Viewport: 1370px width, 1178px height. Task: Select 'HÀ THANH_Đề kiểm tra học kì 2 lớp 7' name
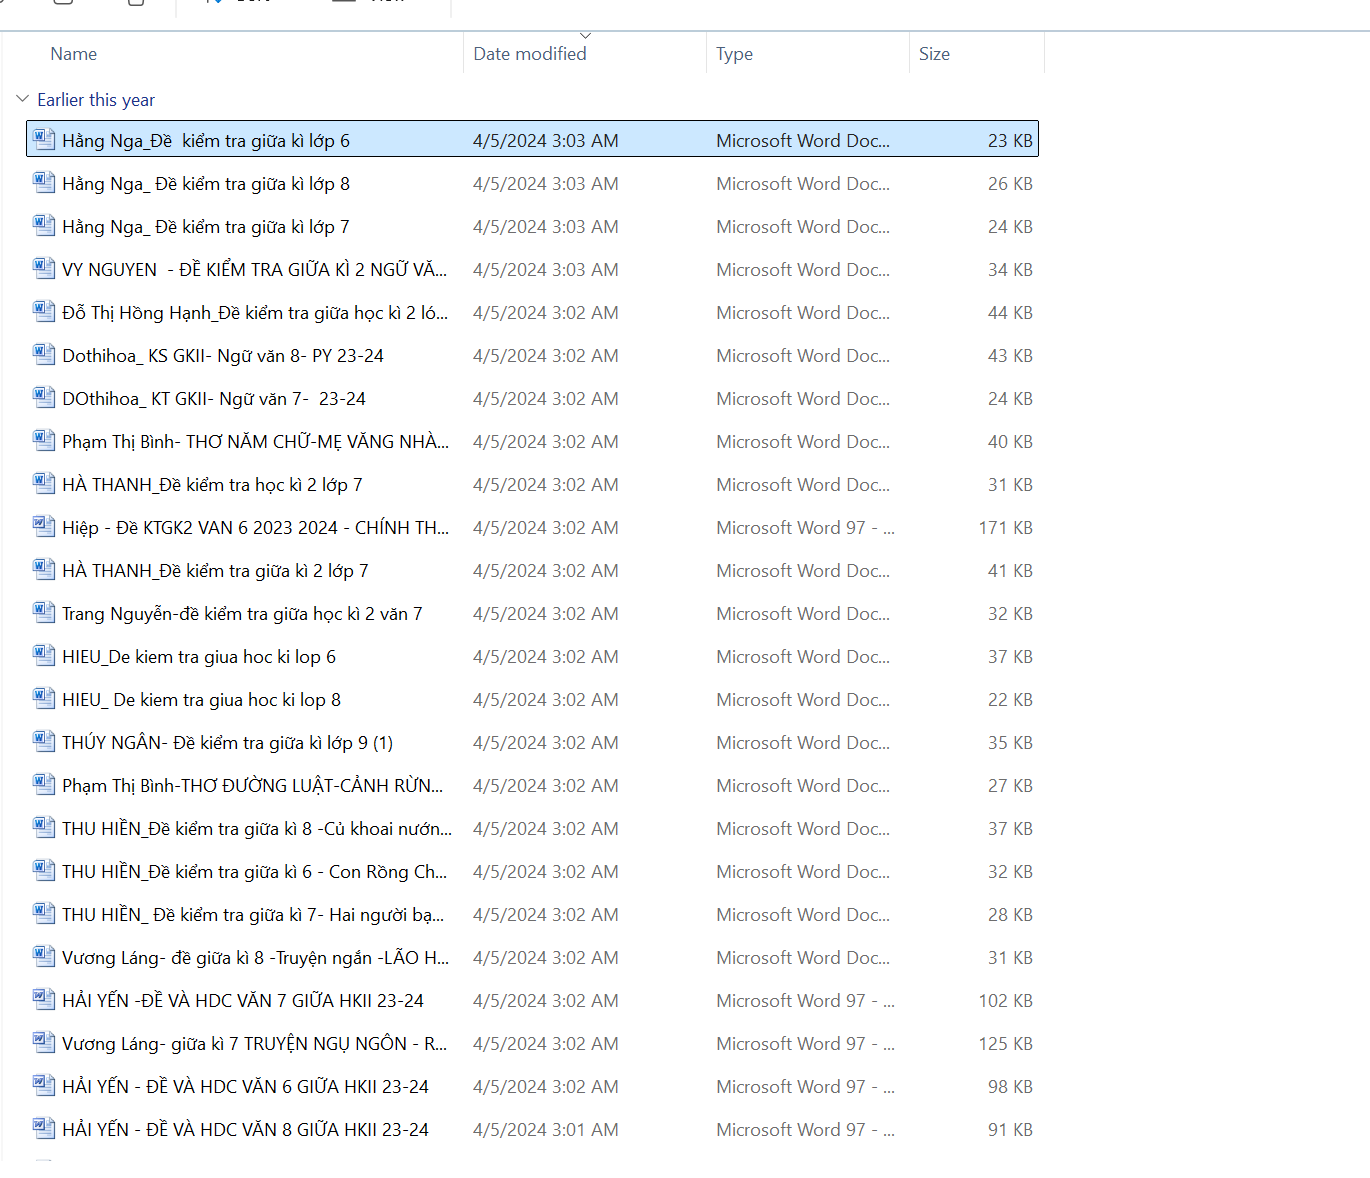point(212,485)
